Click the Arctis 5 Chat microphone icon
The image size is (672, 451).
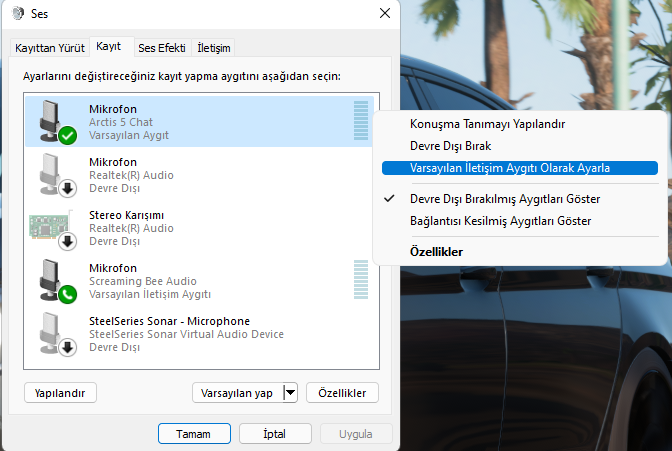57,122
